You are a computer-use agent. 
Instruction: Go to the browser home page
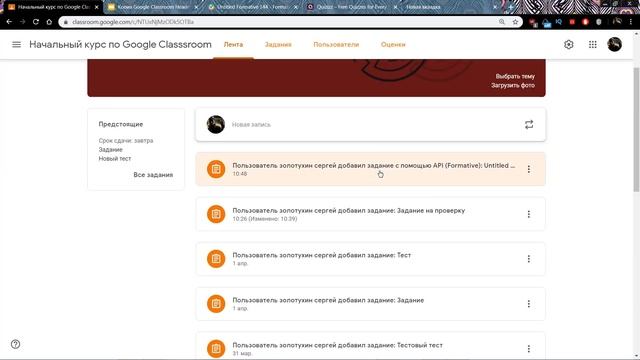[x=49, y=22]
